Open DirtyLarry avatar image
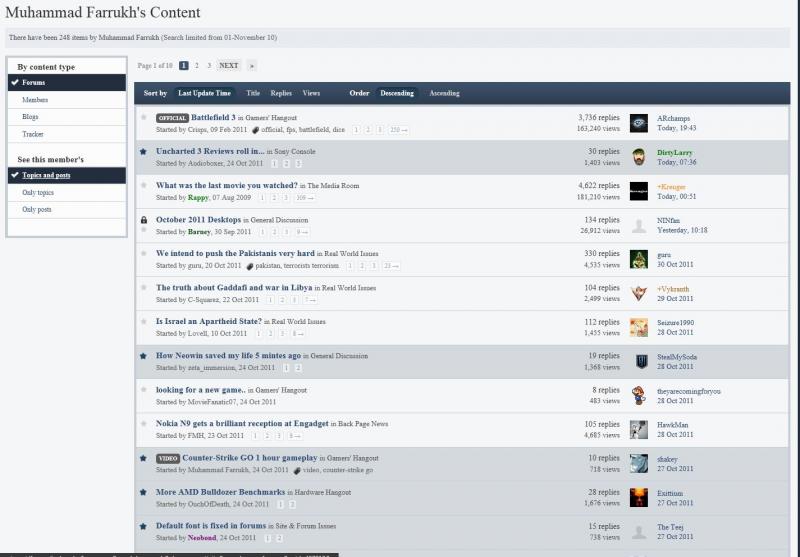The image size is (800, 557). pyautogui.click(x=639, y=157)
